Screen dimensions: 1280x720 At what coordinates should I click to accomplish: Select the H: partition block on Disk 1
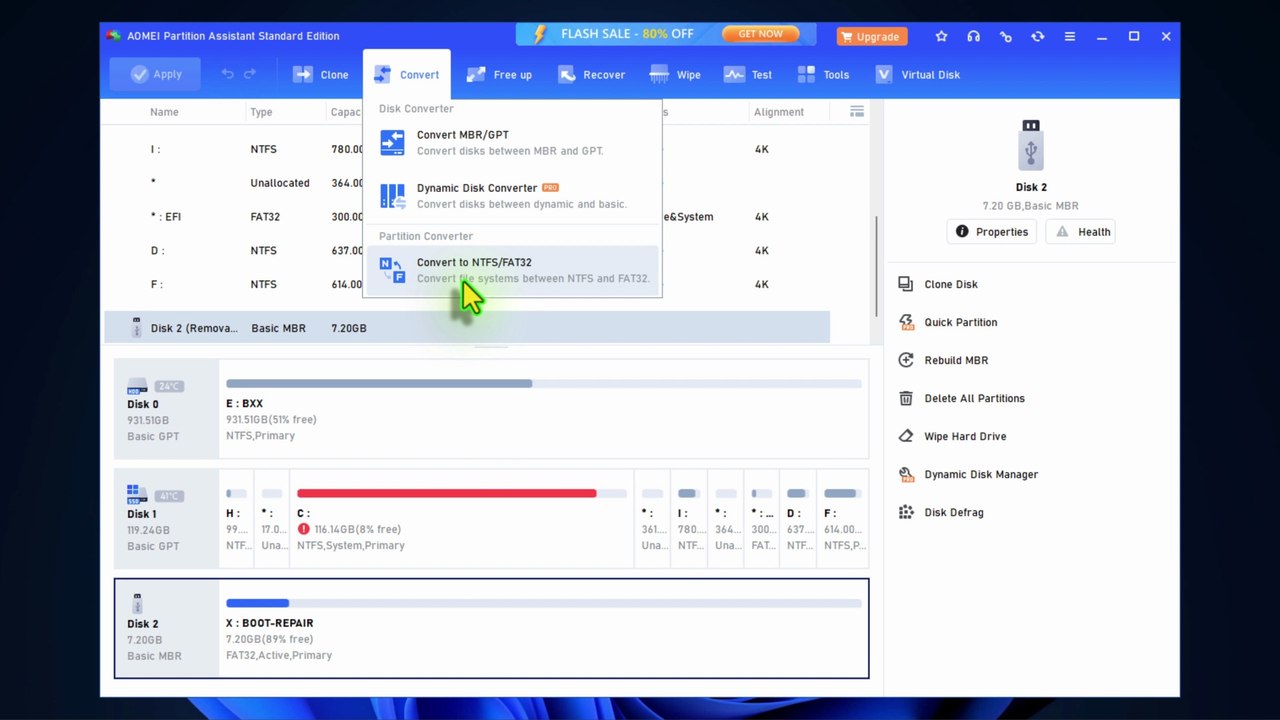pyautogui.click(x=237, y=518)
